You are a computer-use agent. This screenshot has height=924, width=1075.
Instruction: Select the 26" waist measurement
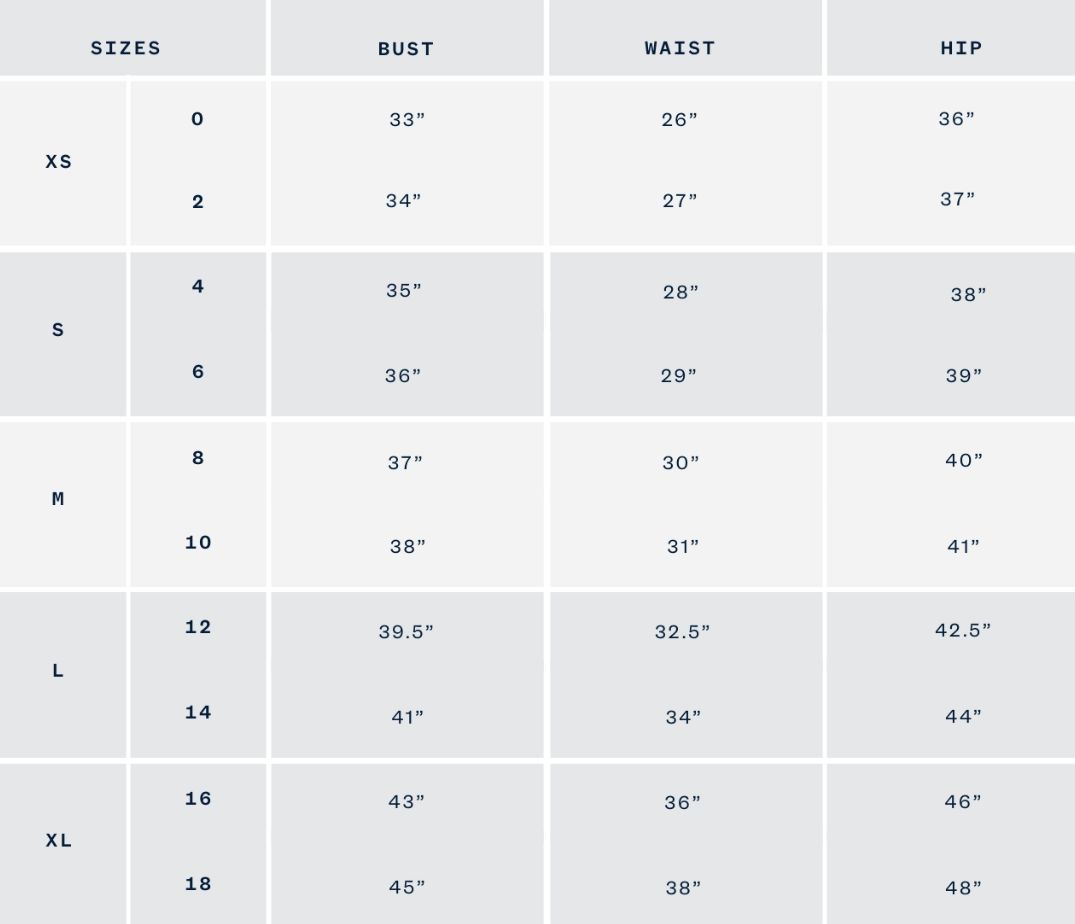[x=679, y=119]
